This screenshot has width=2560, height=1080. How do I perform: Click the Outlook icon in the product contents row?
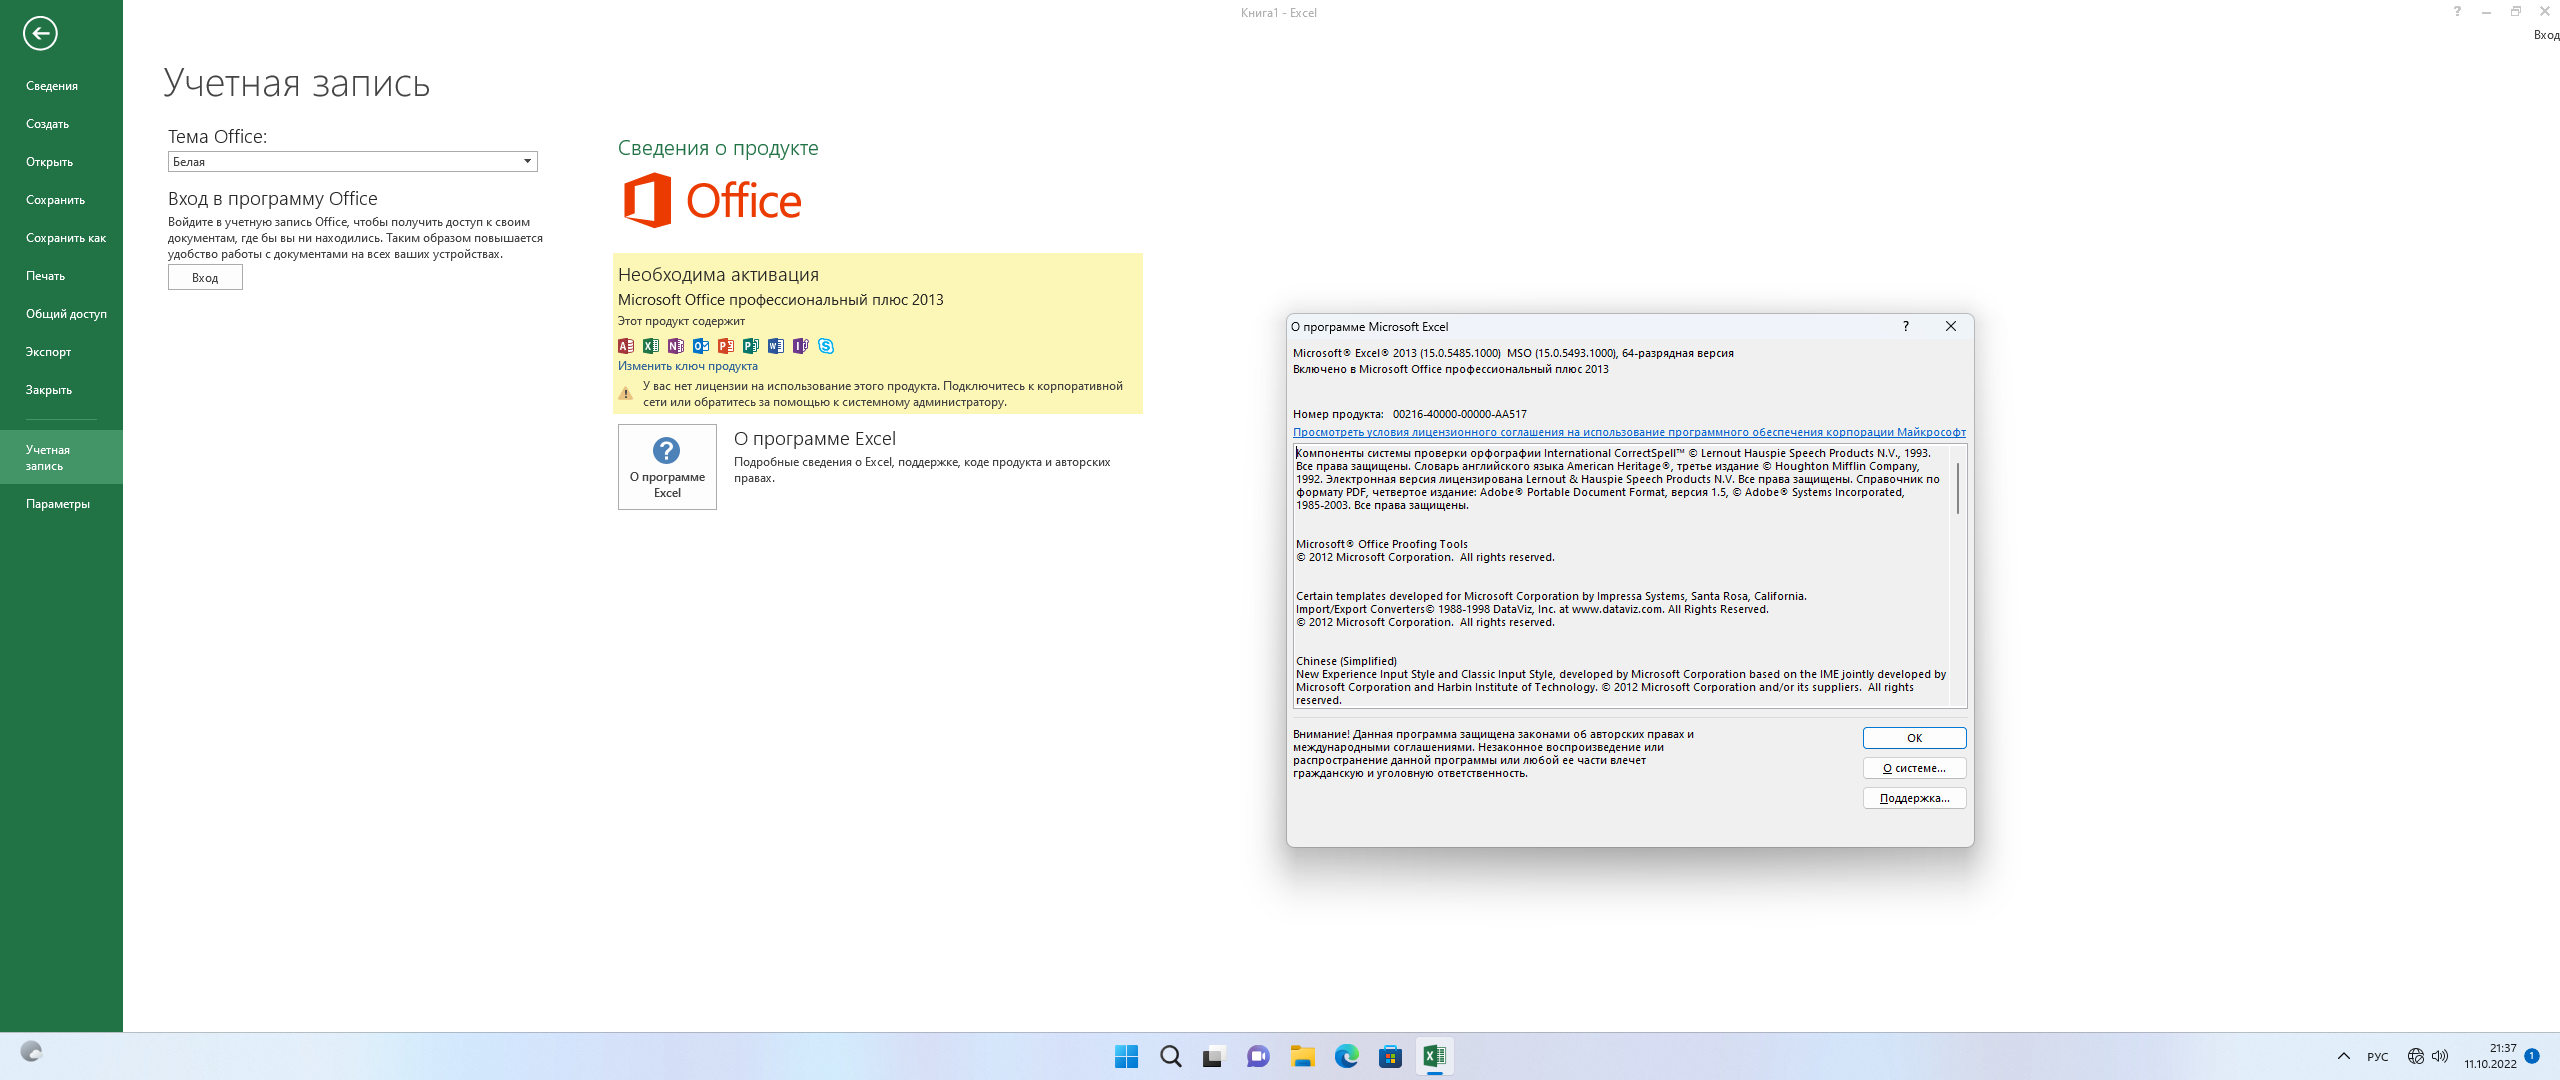[701, 346]
